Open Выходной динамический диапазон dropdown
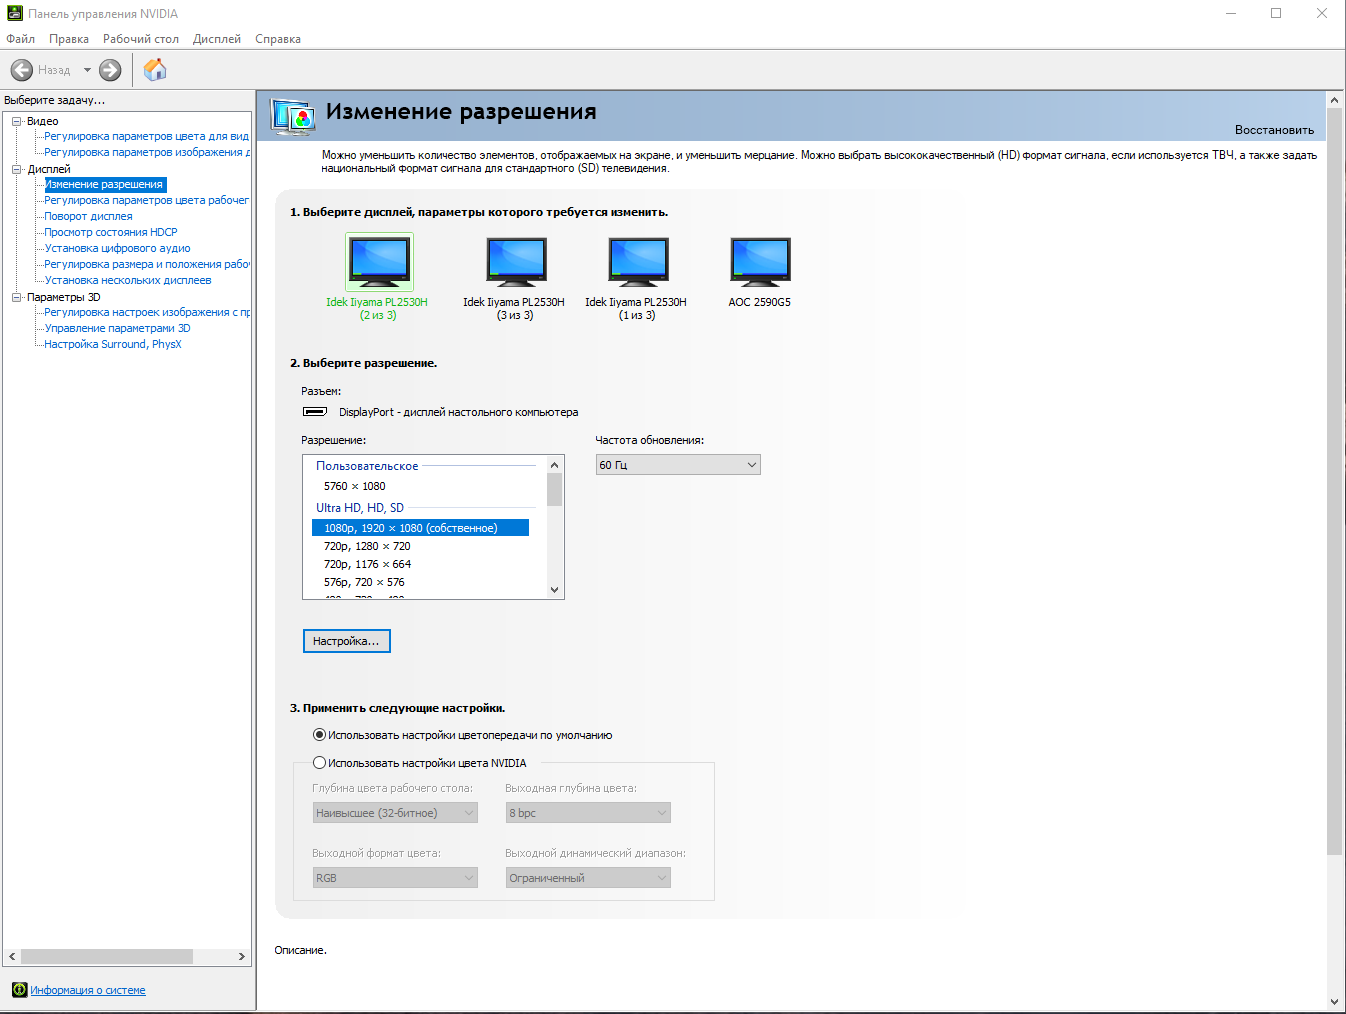1346x1014 pixels. coord(588,878)
